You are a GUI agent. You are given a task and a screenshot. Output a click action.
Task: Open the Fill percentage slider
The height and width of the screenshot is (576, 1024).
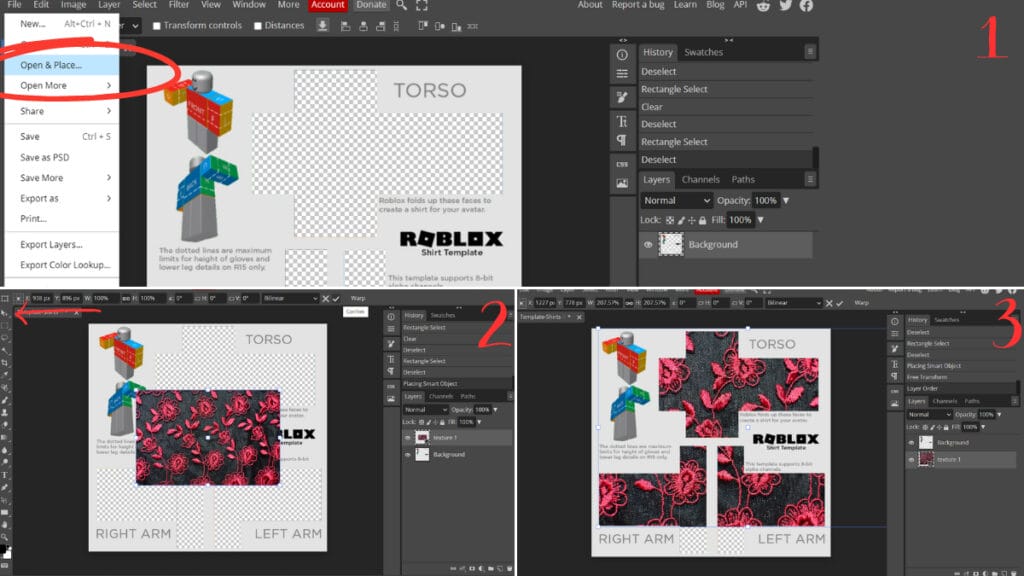[760, 219]
